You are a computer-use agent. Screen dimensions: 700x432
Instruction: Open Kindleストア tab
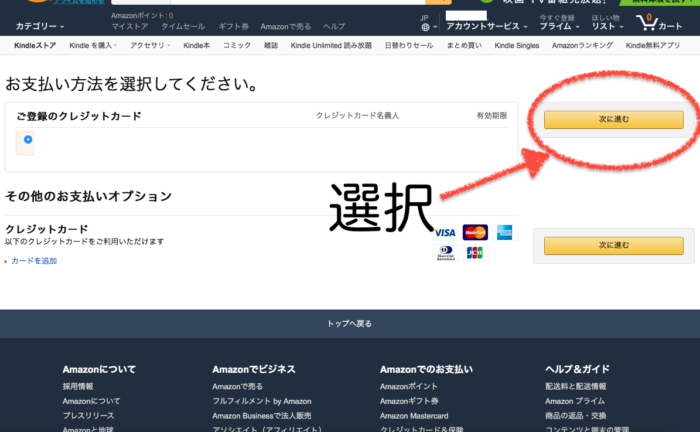(35, 46)
